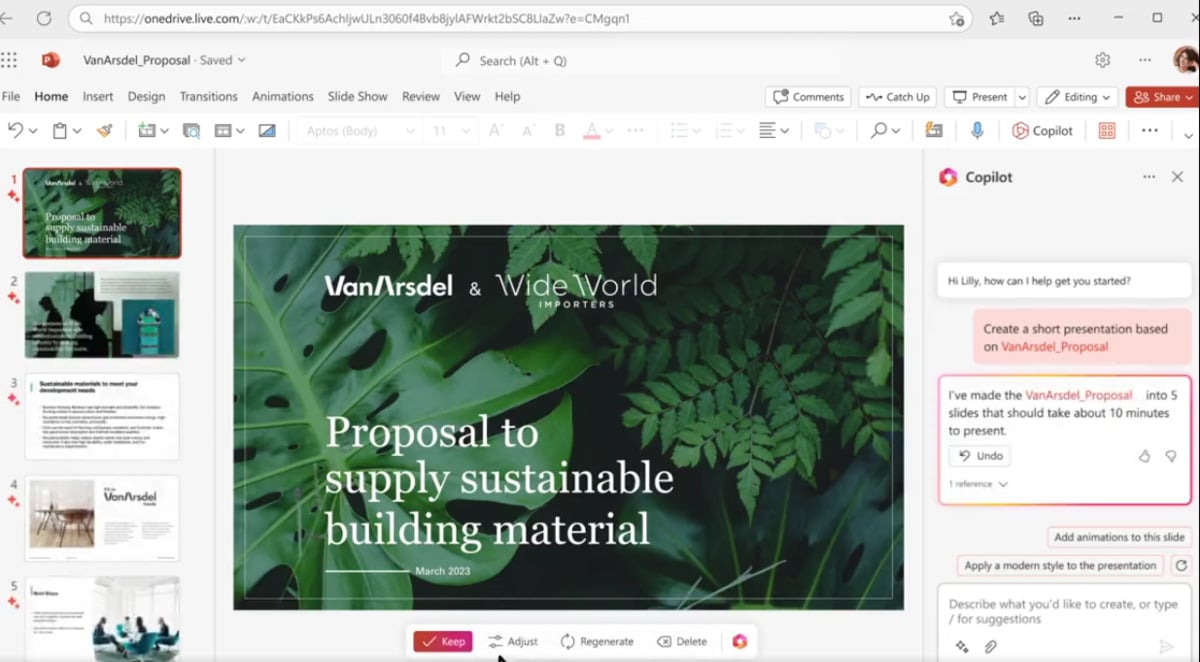Screen dimensions: 1200x662
Task: Expand the 1 reference section
Action: tap(978, 484)
